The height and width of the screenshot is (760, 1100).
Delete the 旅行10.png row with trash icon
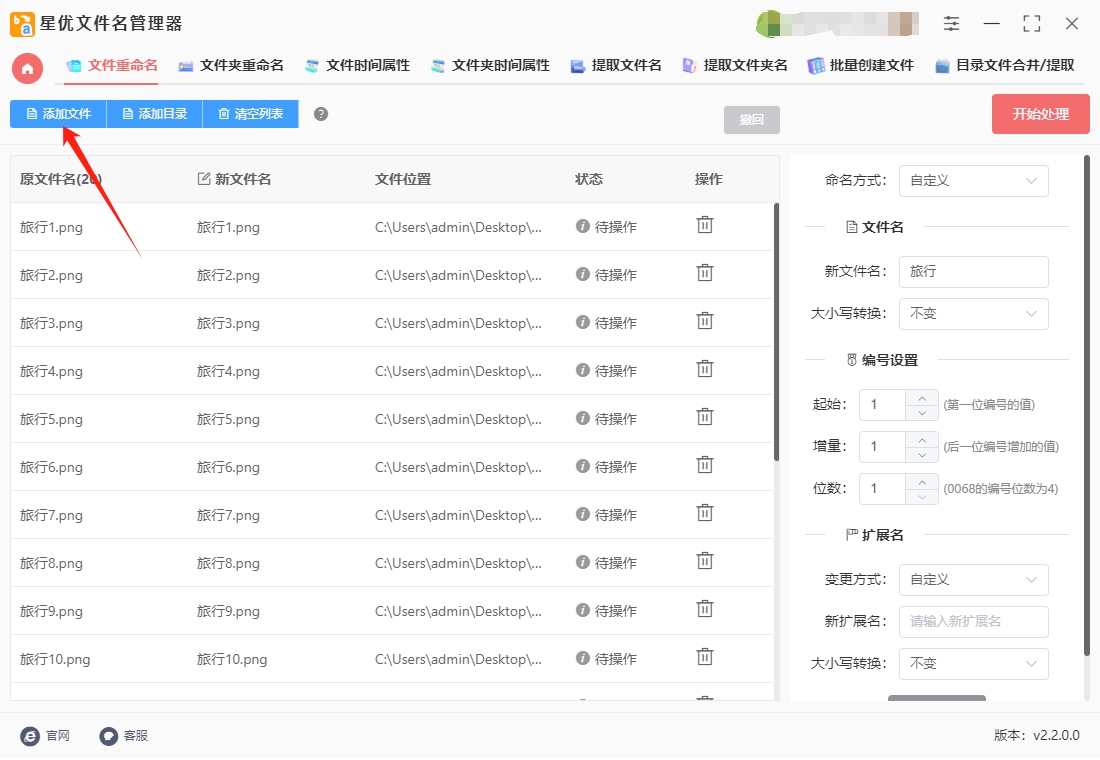705,658
